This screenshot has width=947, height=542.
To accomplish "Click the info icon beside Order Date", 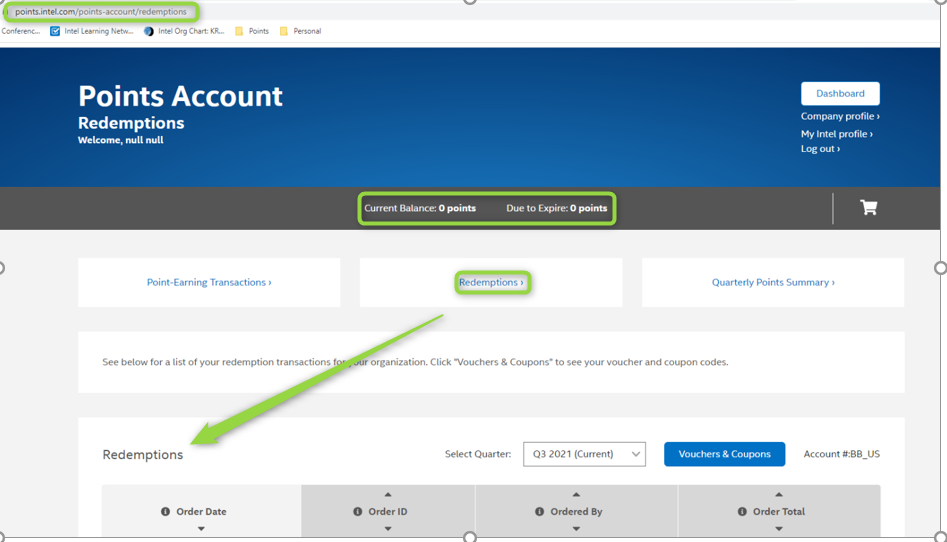I will (165, 511).
